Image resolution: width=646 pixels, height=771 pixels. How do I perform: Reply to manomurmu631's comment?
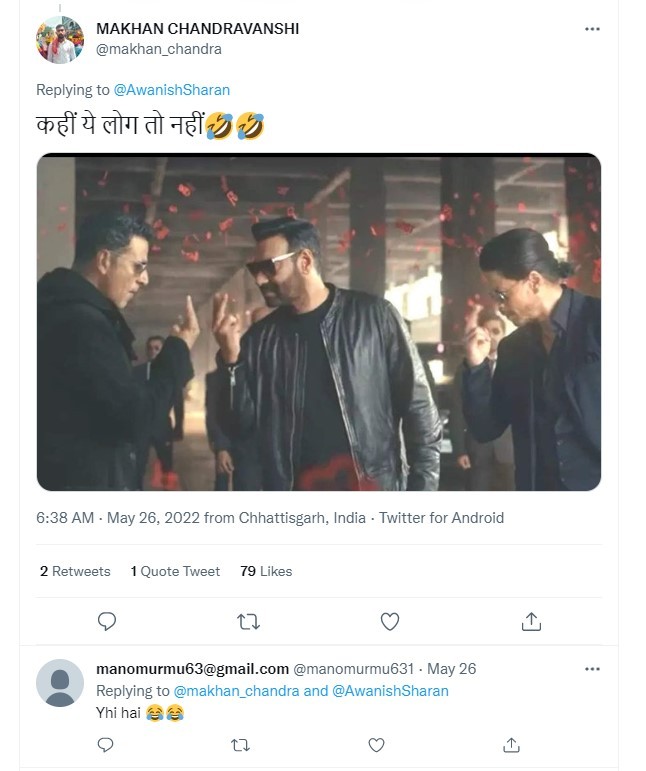coord(105,745)
